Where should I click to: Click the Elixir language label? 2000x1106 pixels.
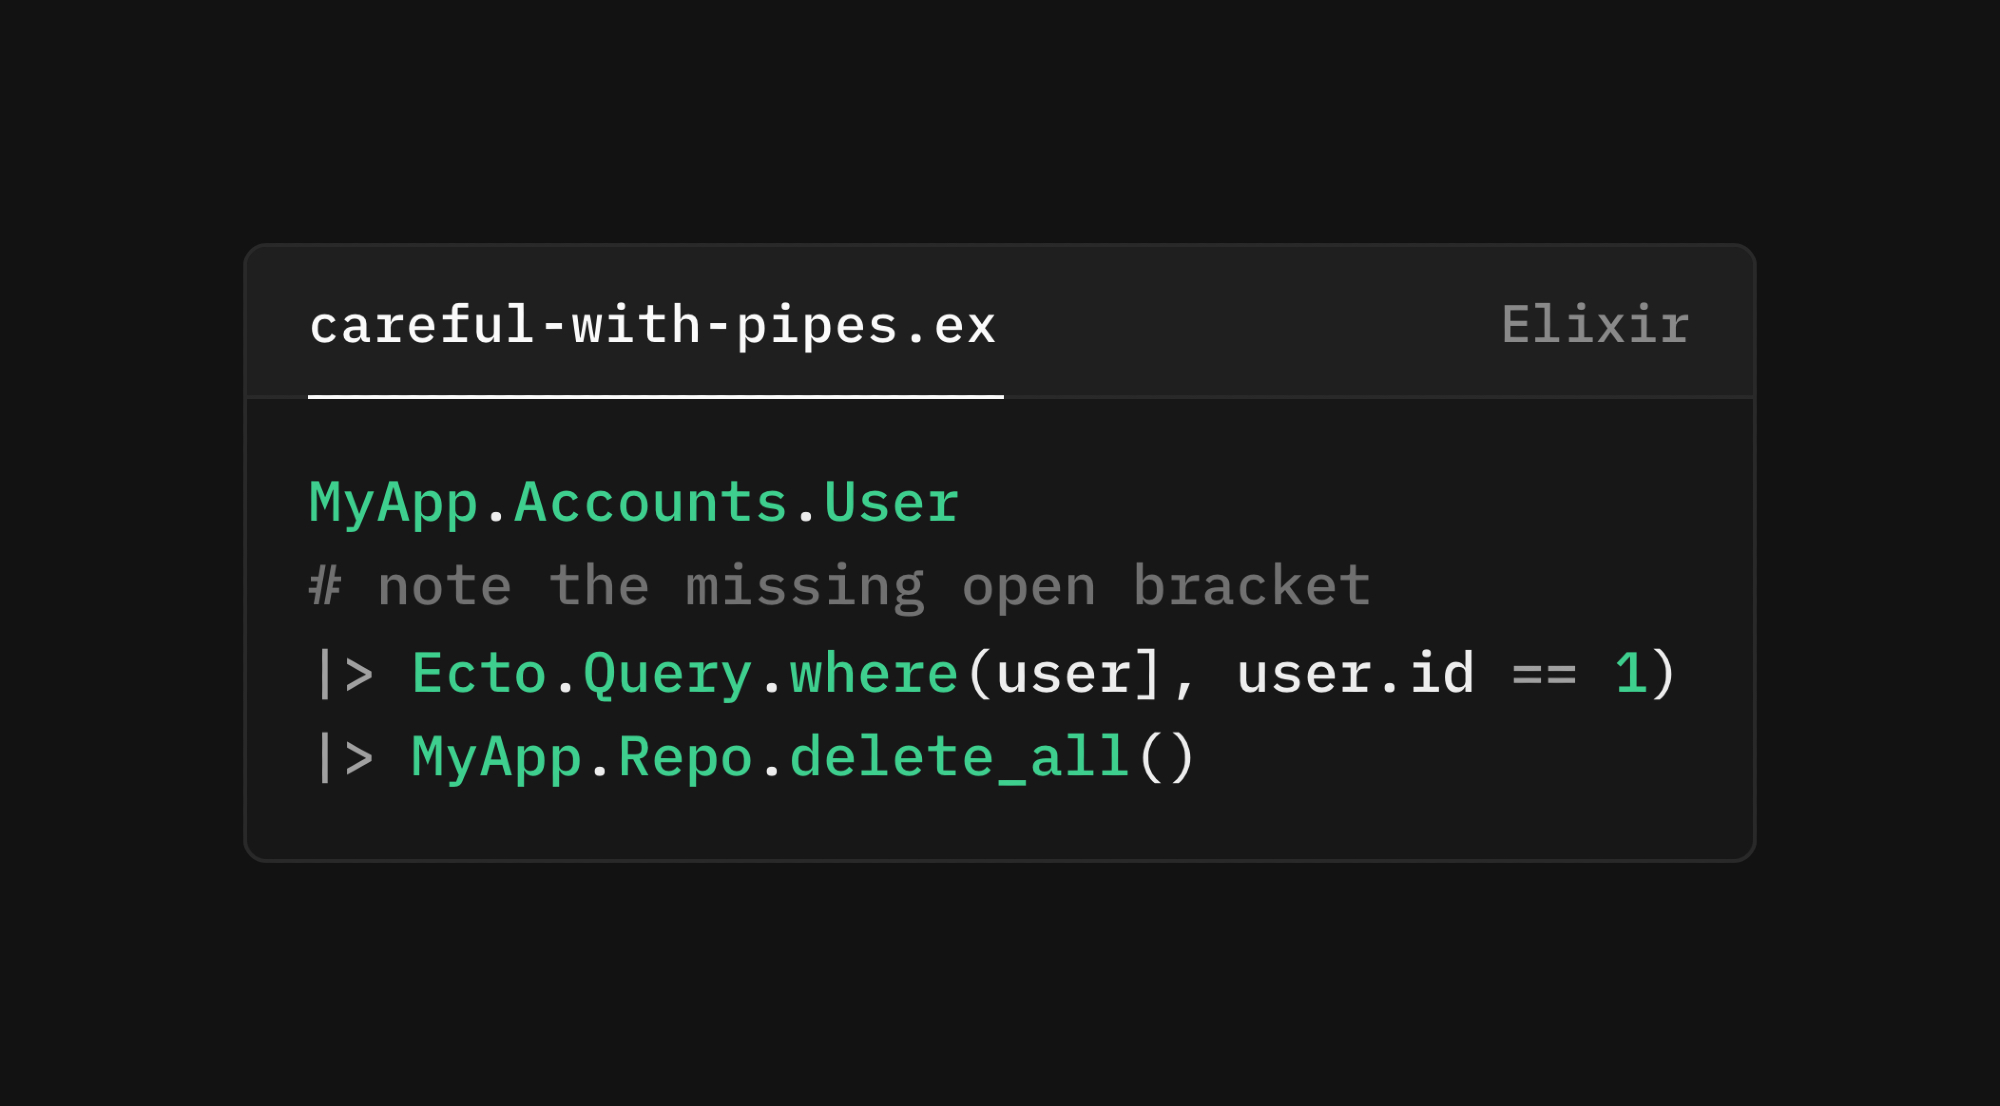pyautogui.click(x=1595, y=326)
